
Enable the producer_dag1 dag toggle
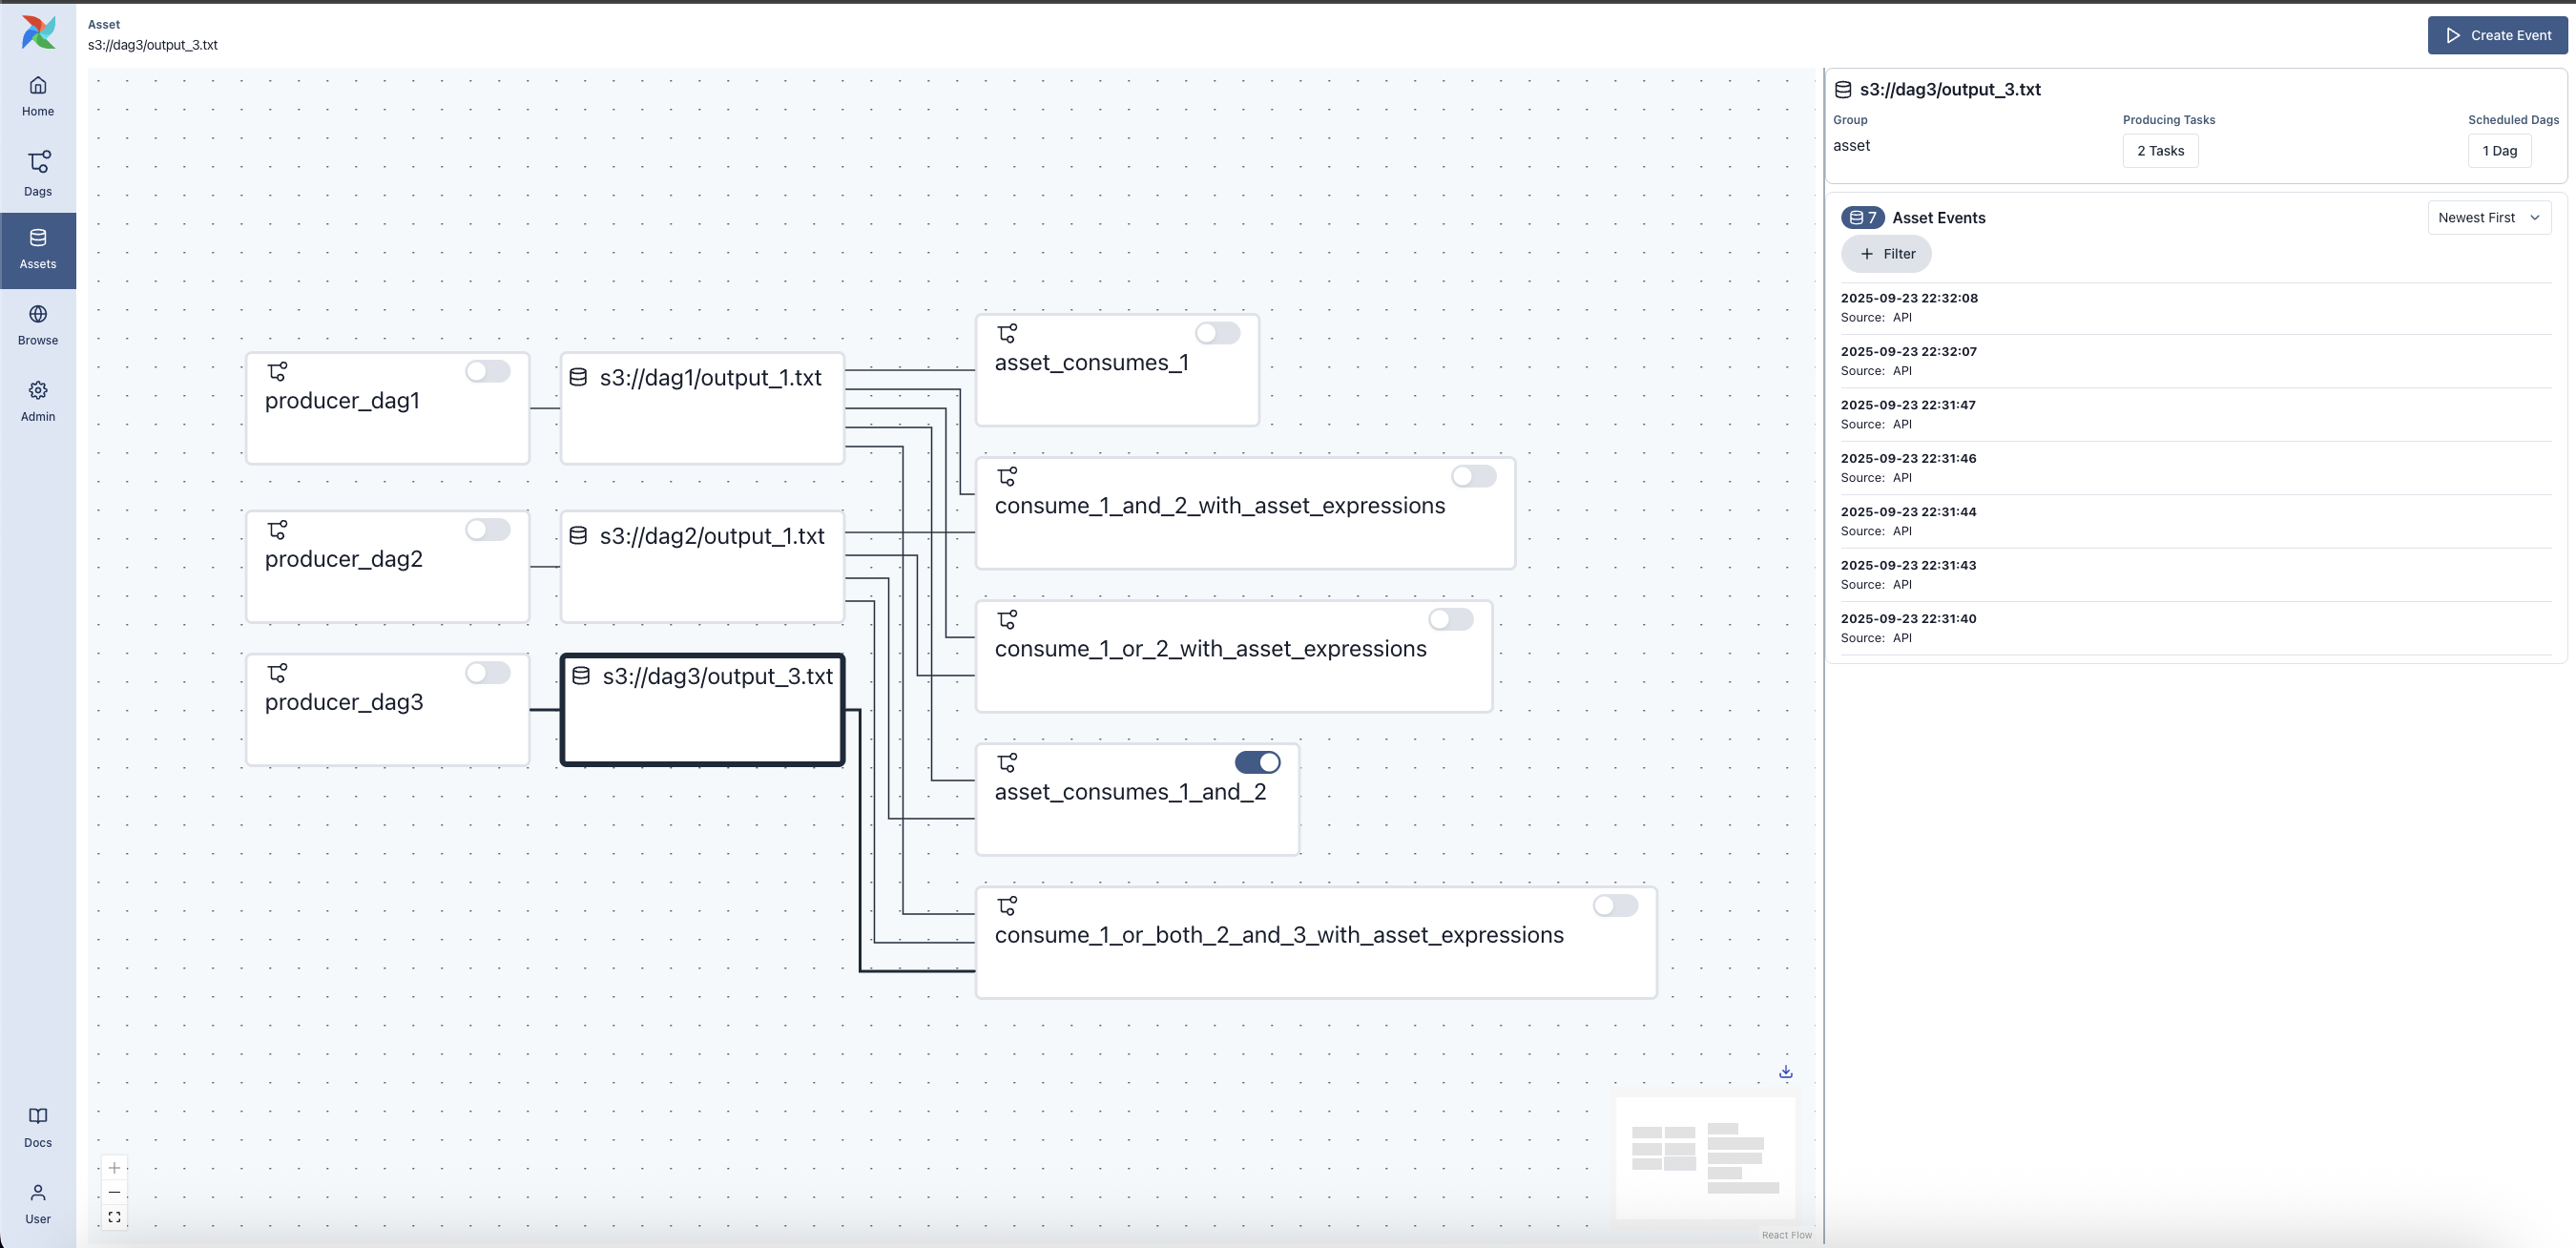488,370
